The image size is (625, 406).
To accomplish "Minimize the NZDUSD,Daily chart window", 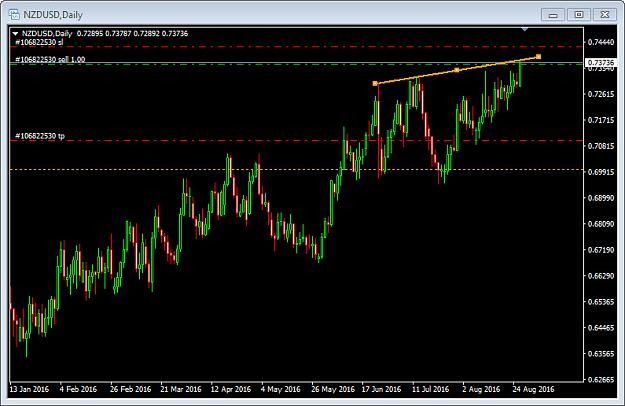I will pyautogui.click(x=553, y=15).
